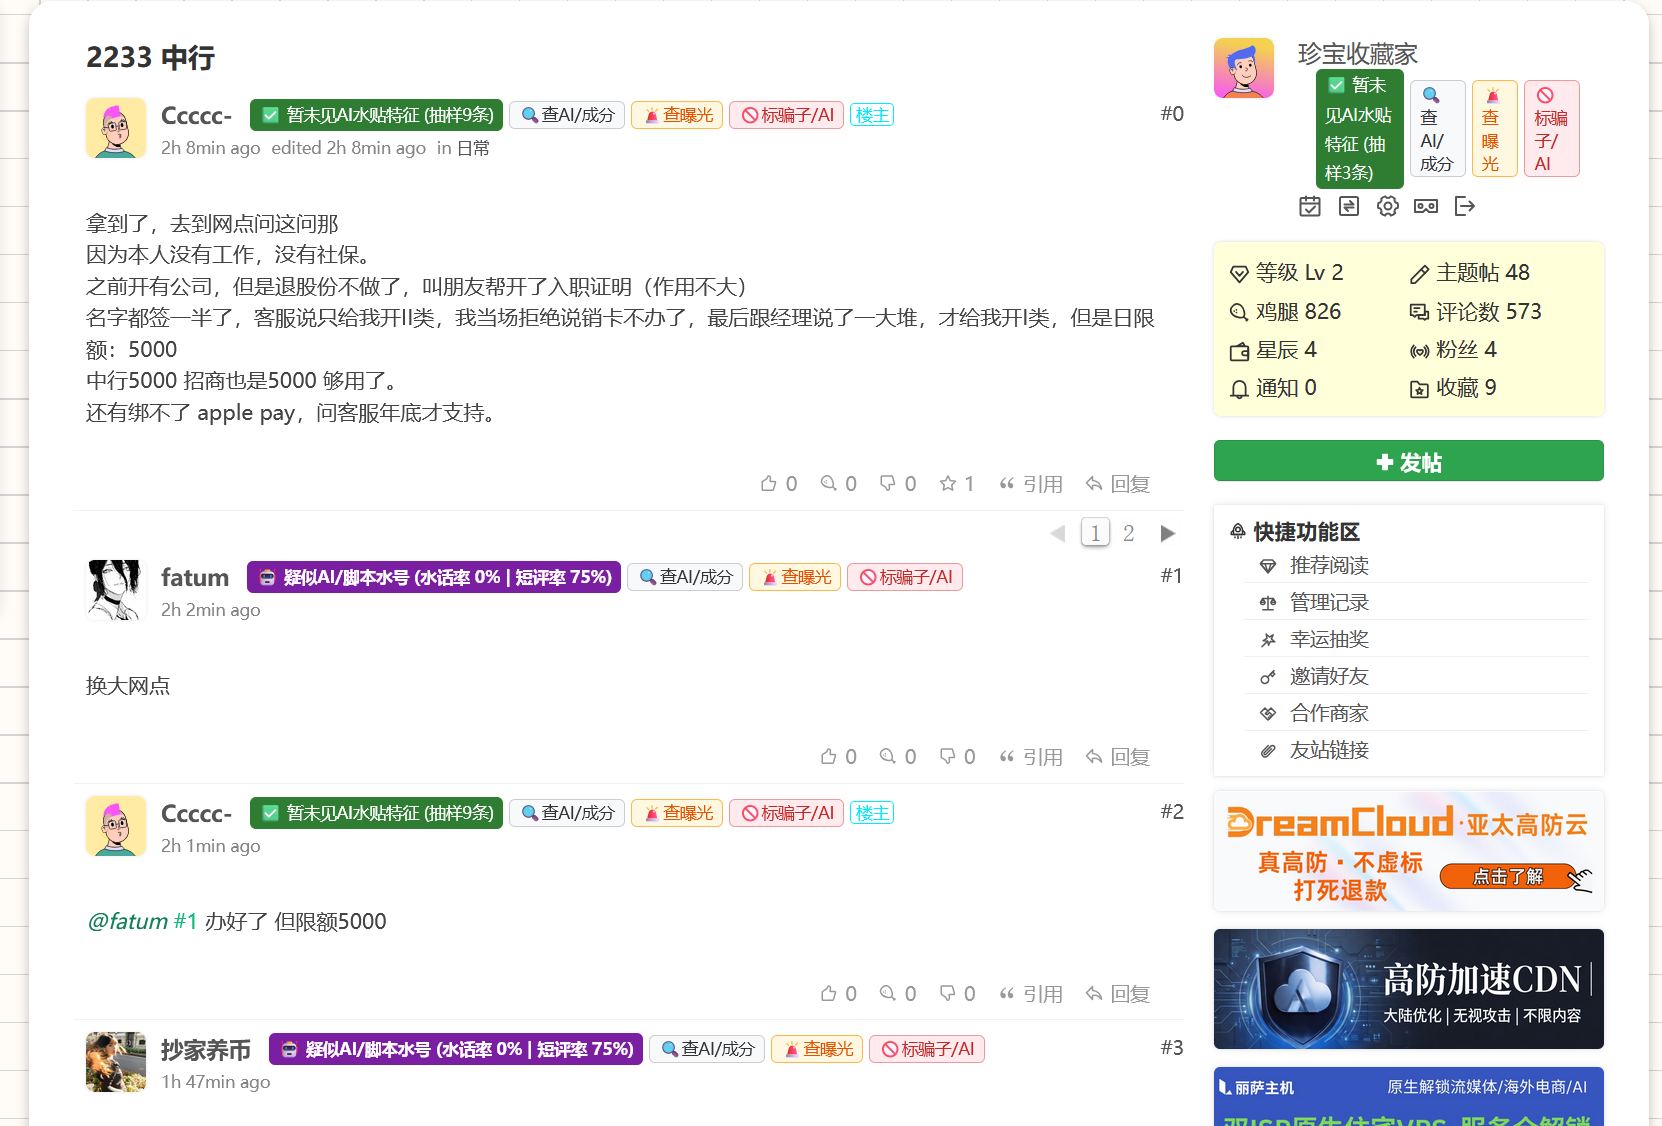This screenshot has width=1662, height=1126.
Task: Click the logout icon in profile card
Action: 1465,206
